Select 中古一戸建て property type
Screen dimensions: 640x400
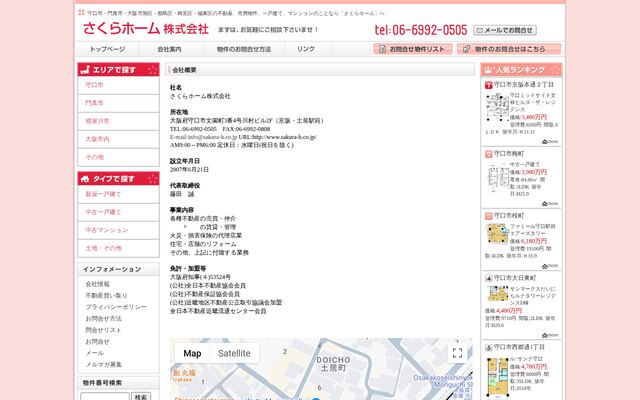click(118, 212)
